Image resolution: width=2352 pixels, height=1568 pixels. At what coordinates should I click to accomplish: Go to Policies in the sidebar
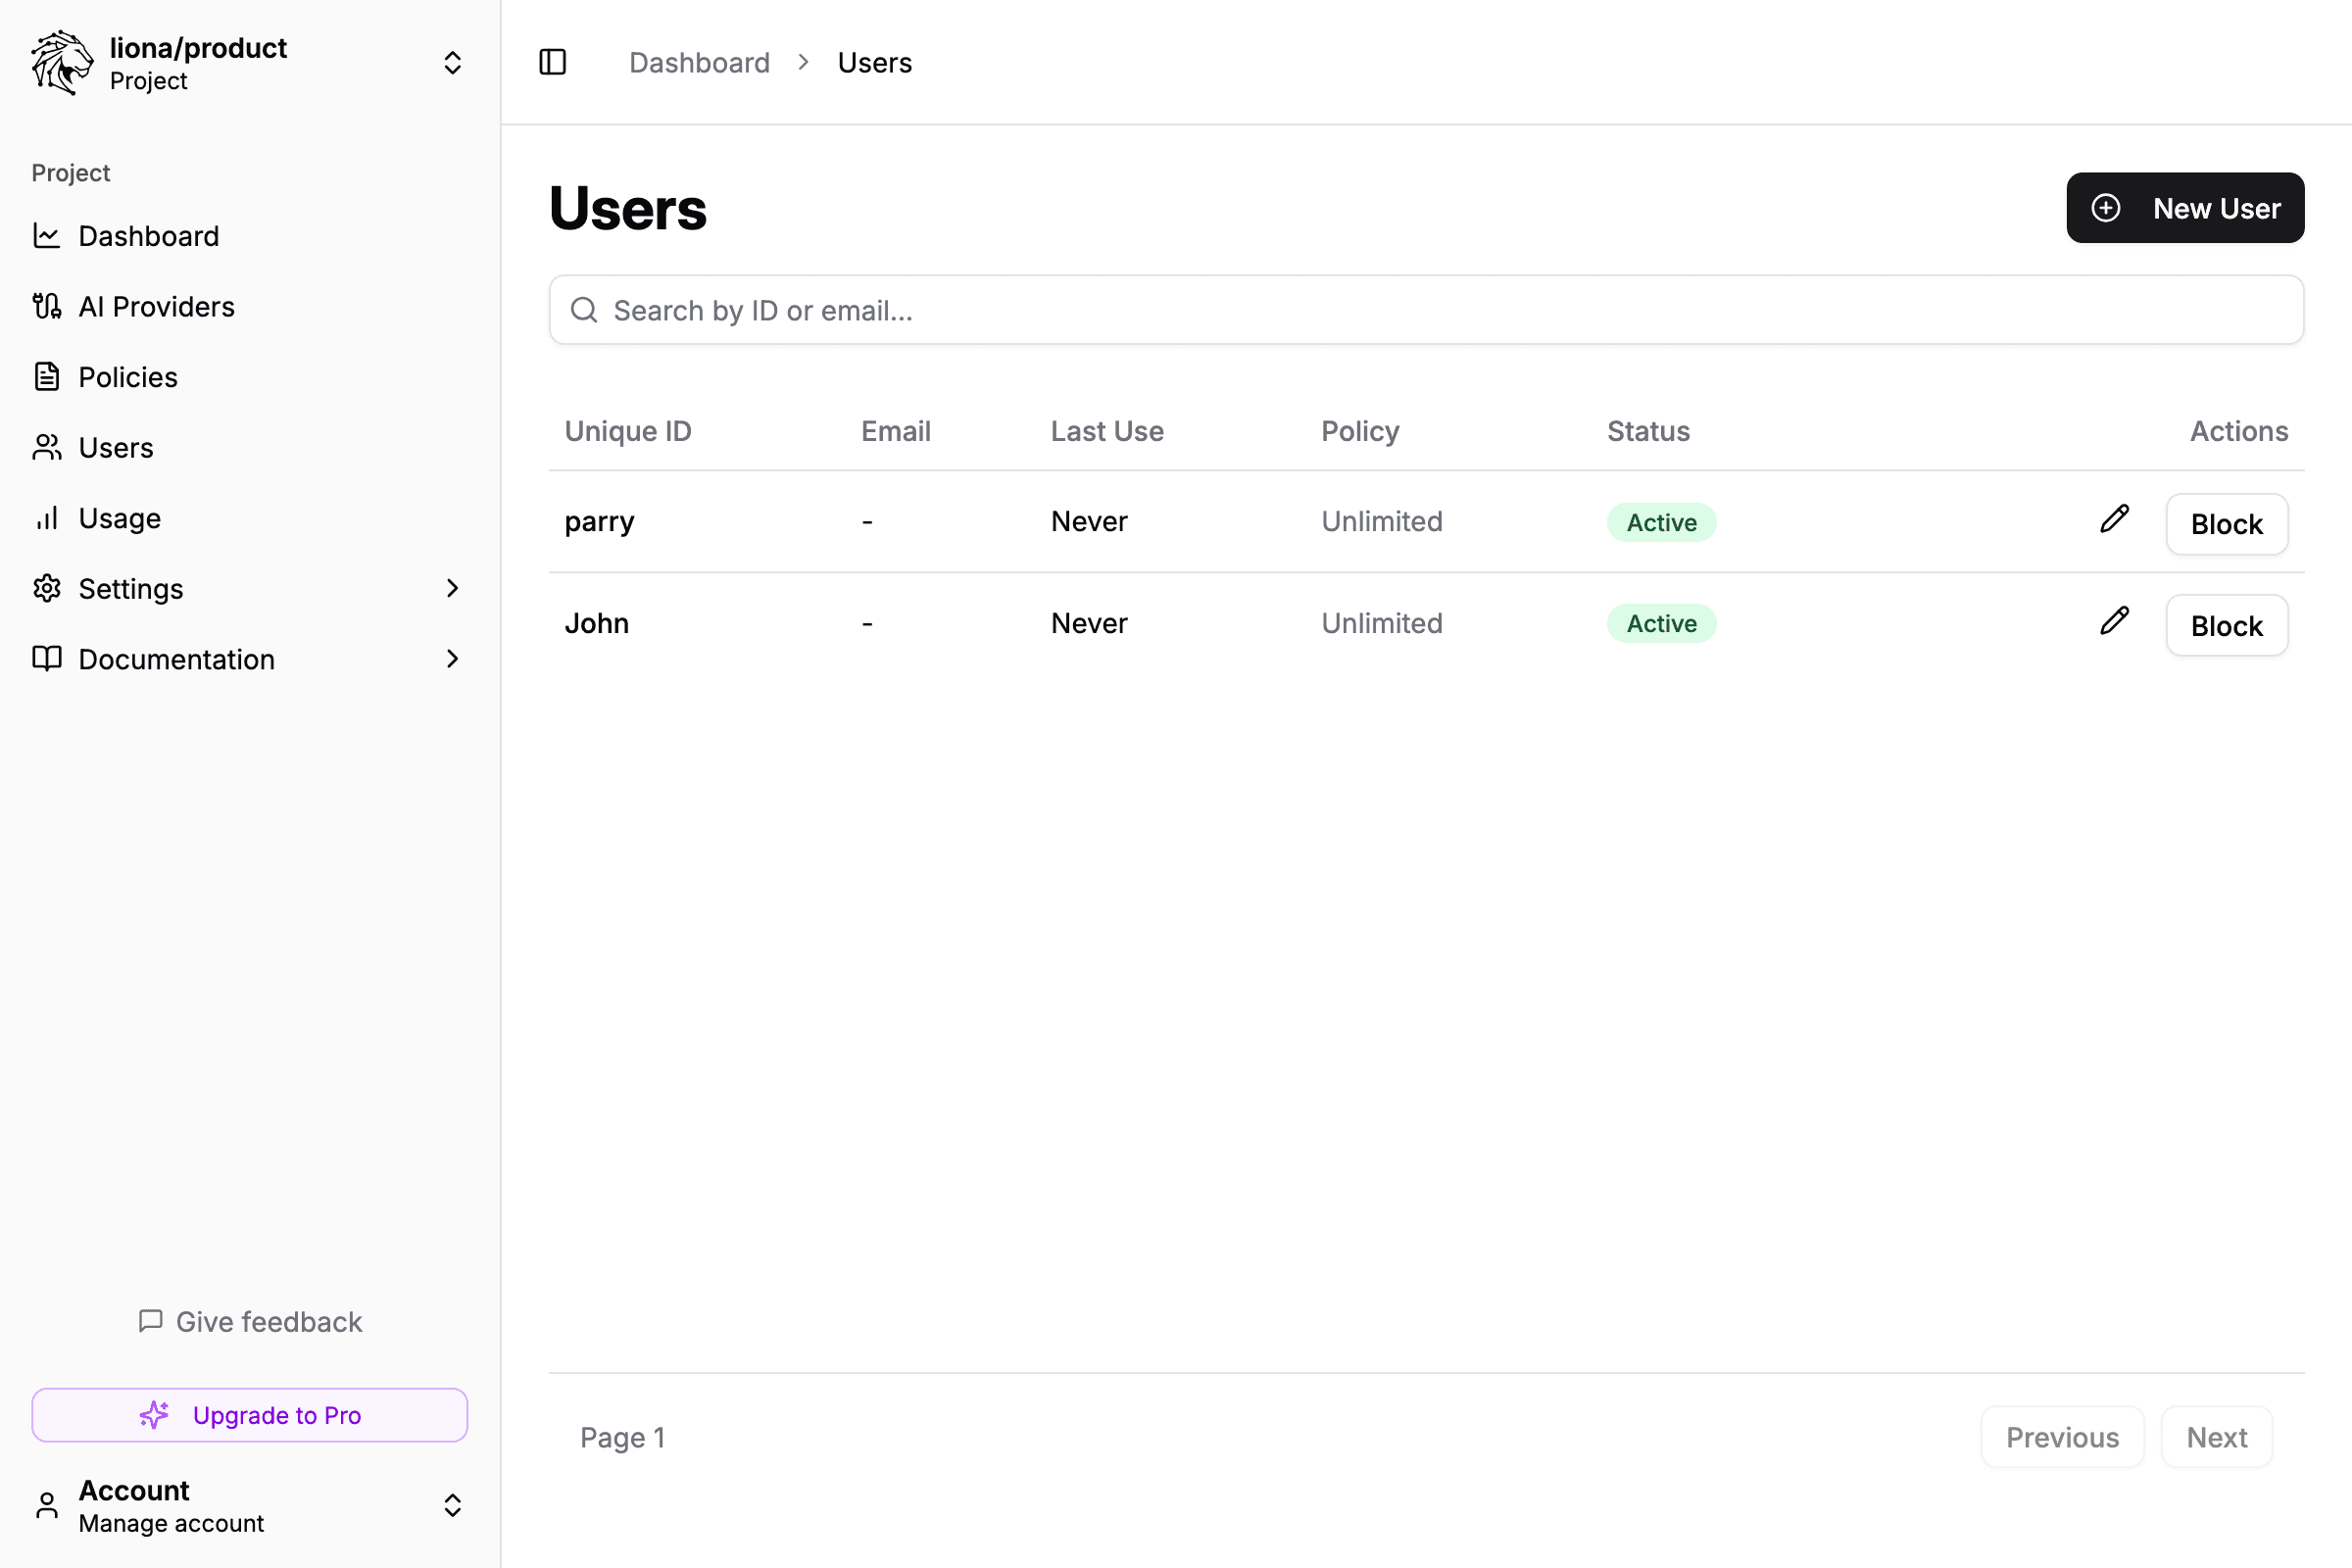pyautogui.click(x=250, y=377)
